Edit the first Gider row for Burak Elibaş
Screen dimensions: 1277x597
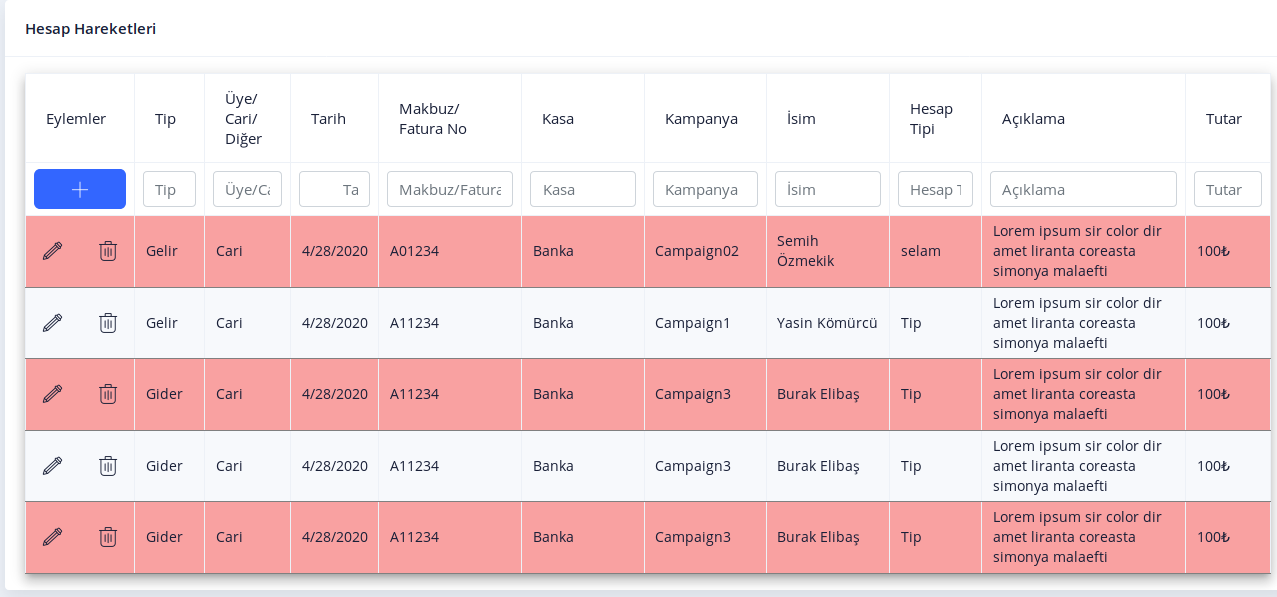click(x=52, y=394)
